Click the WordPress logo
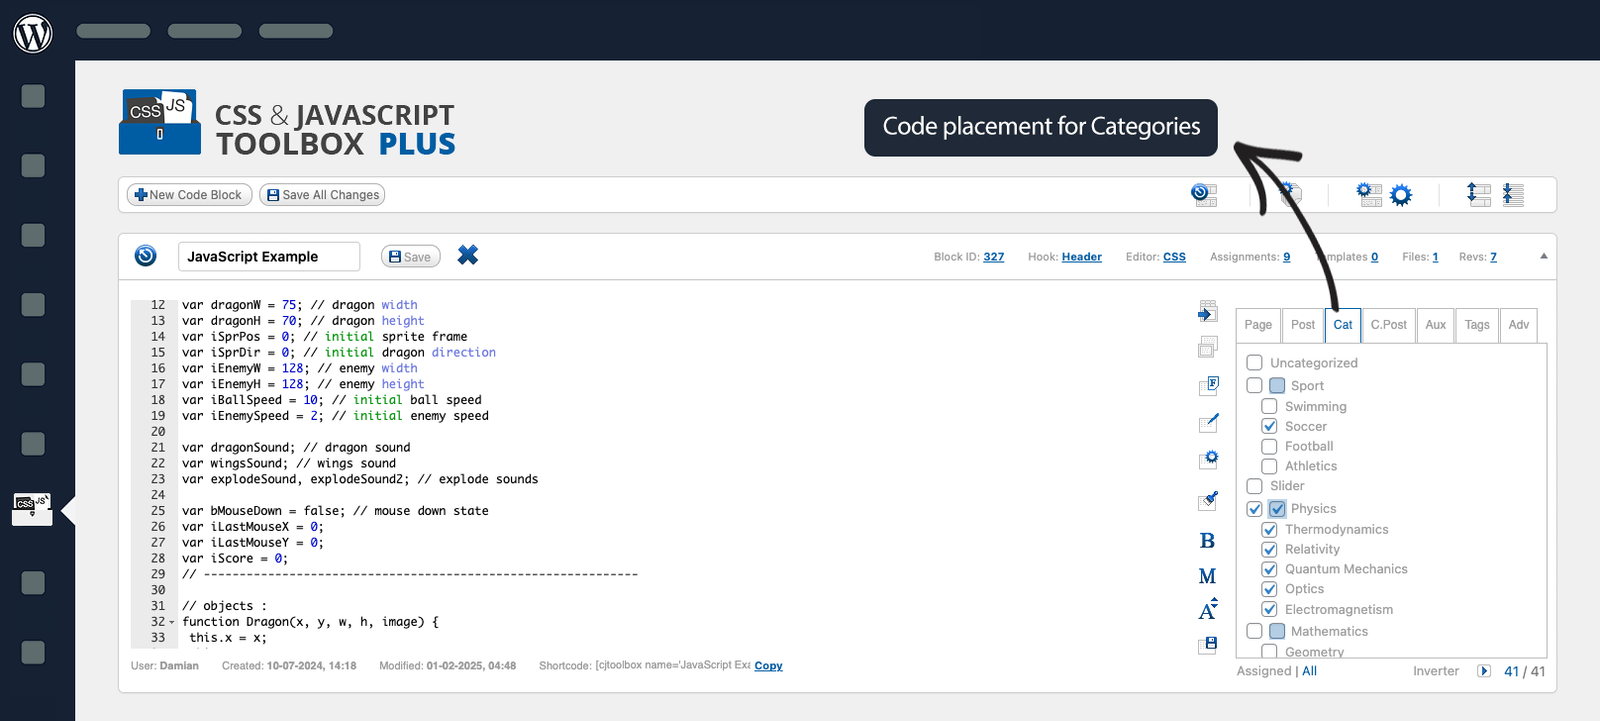Viewport: 1600px width, 721px height. 33,33
